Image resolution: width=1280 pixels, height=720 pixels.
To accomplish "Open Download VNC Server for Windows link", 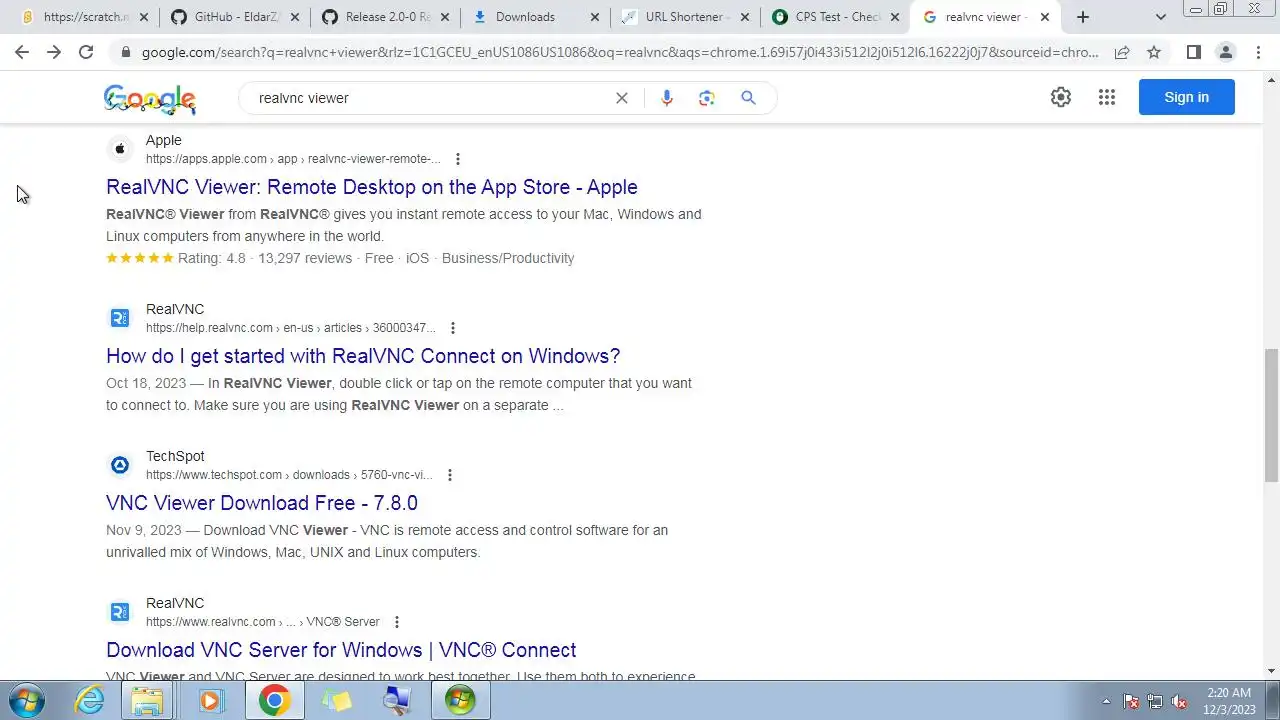I will pos(341,650).
